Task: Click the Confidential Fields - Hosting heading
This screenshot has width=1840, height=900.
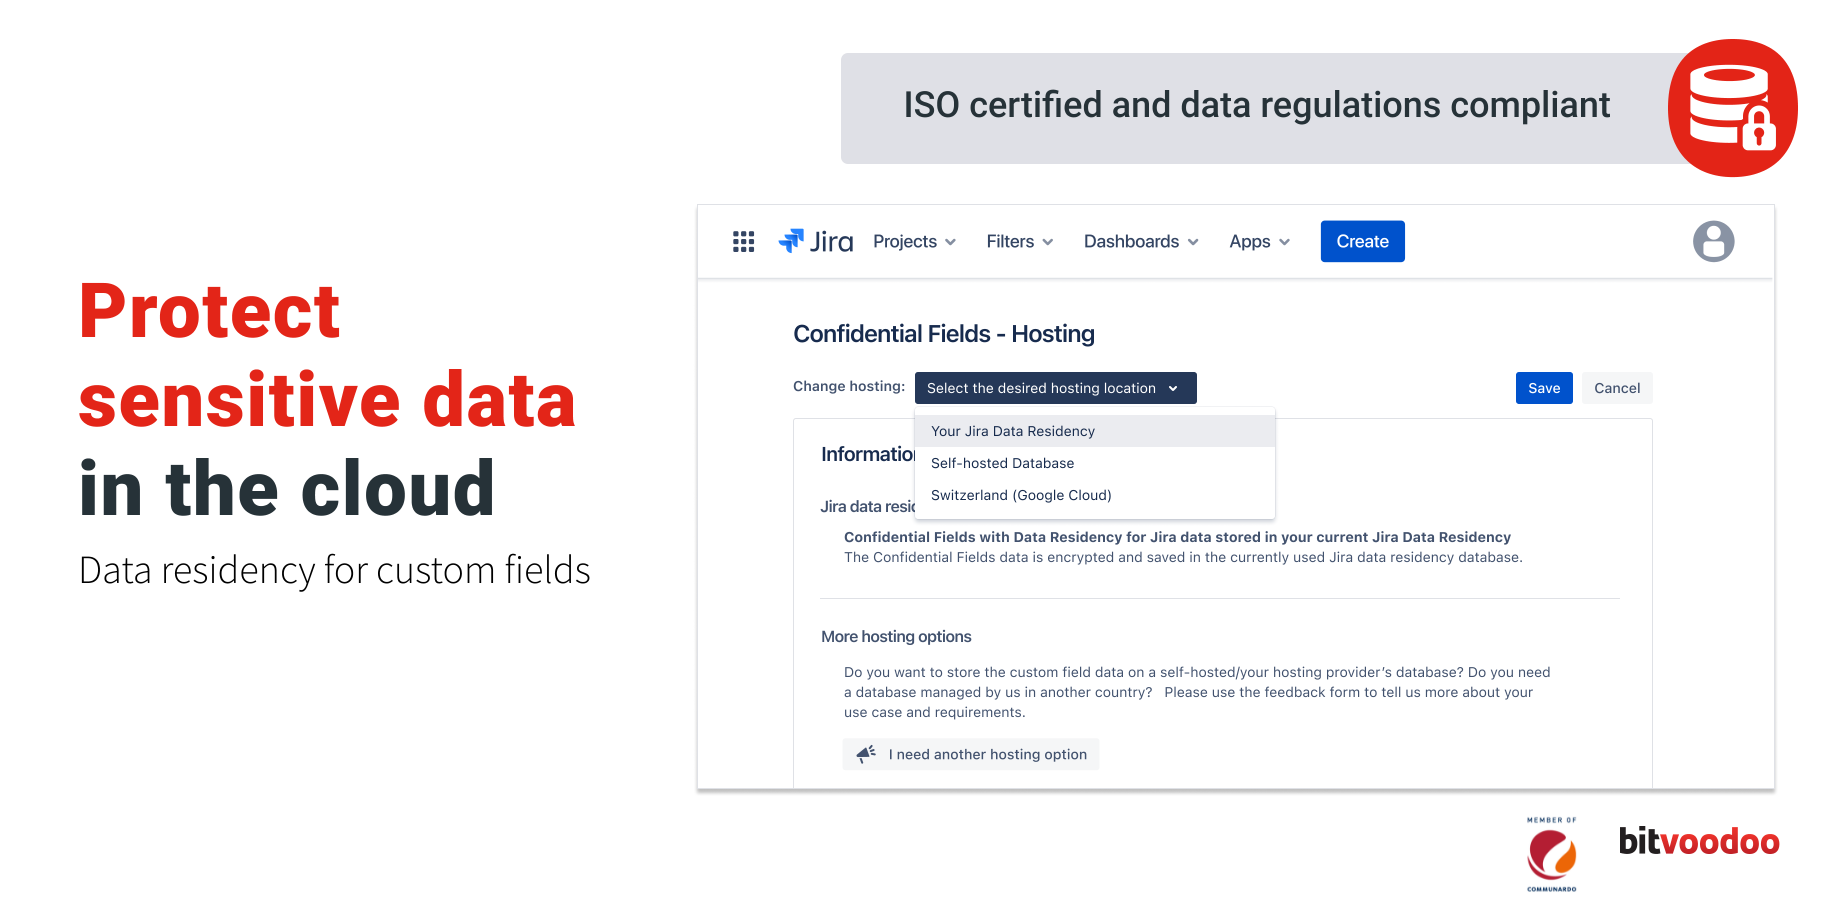Action: 943,334
